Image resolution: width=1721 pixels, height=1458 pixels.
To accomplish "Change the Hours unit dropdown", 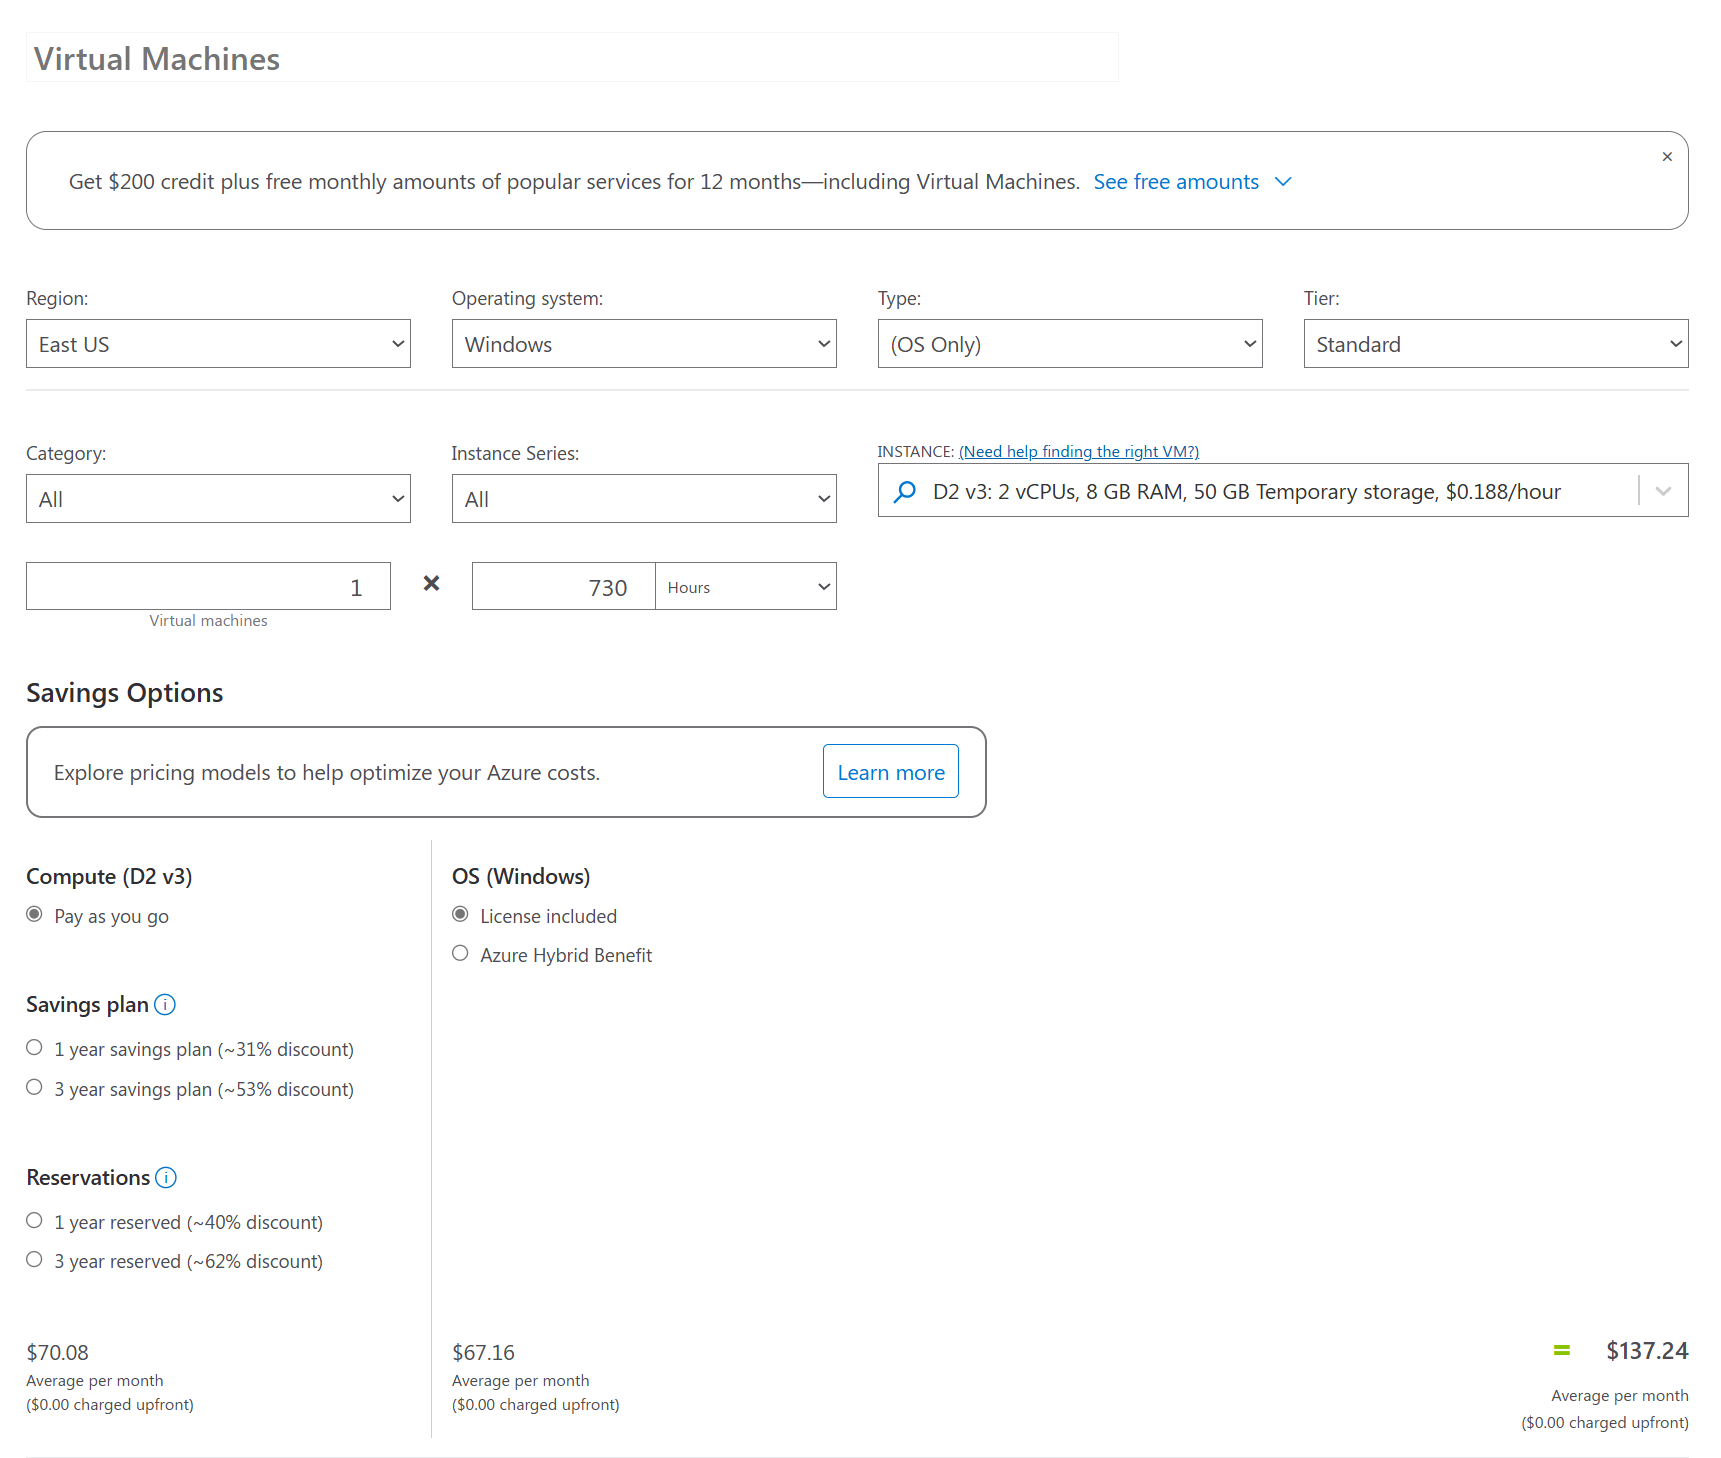I will pos(745,586).
